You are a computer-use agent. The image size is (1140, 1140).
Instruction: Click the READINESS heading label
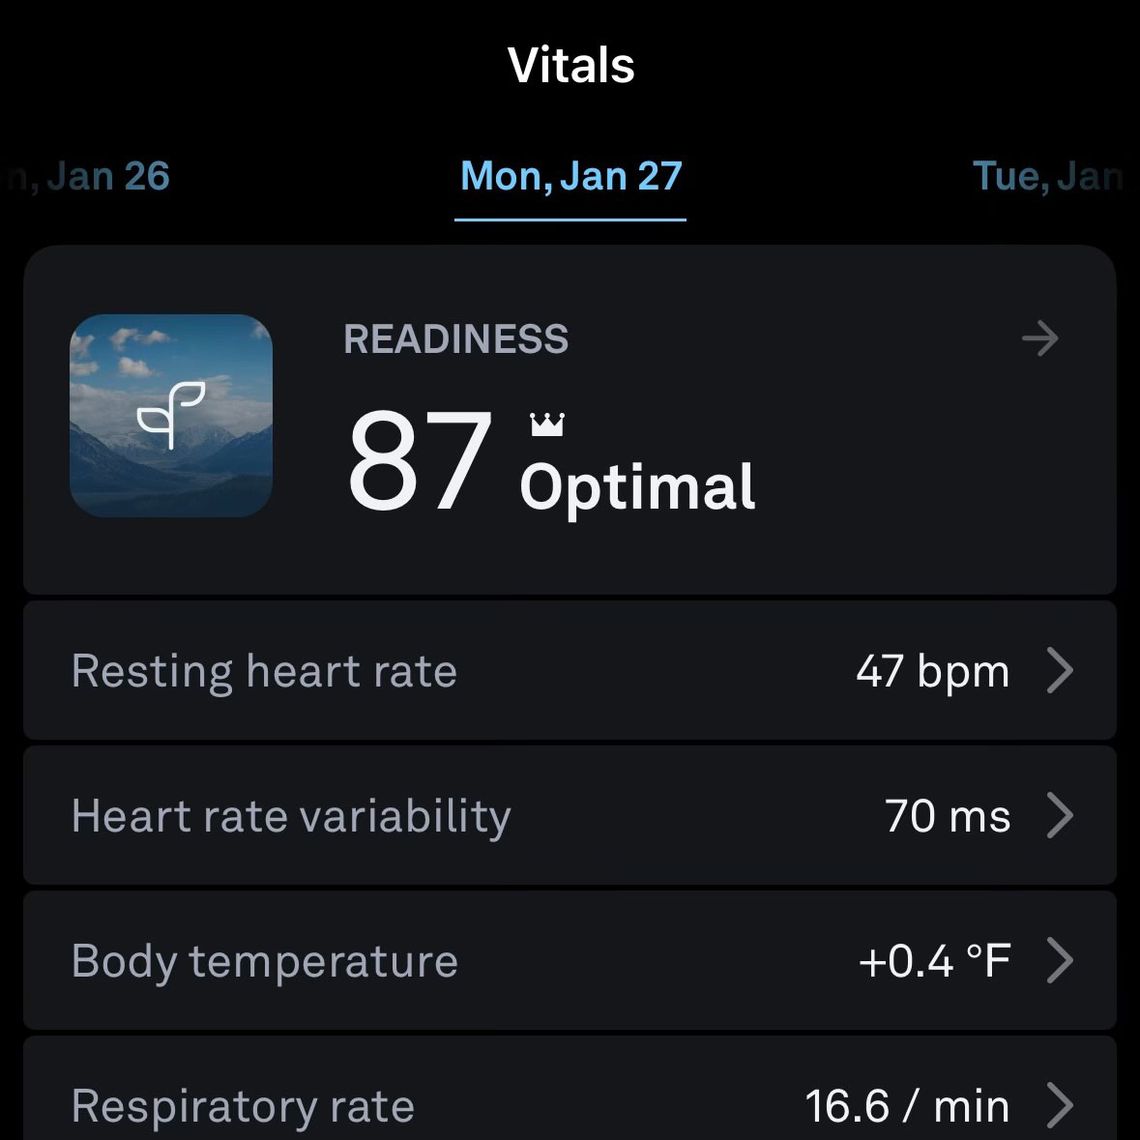[x=456, y=339]
